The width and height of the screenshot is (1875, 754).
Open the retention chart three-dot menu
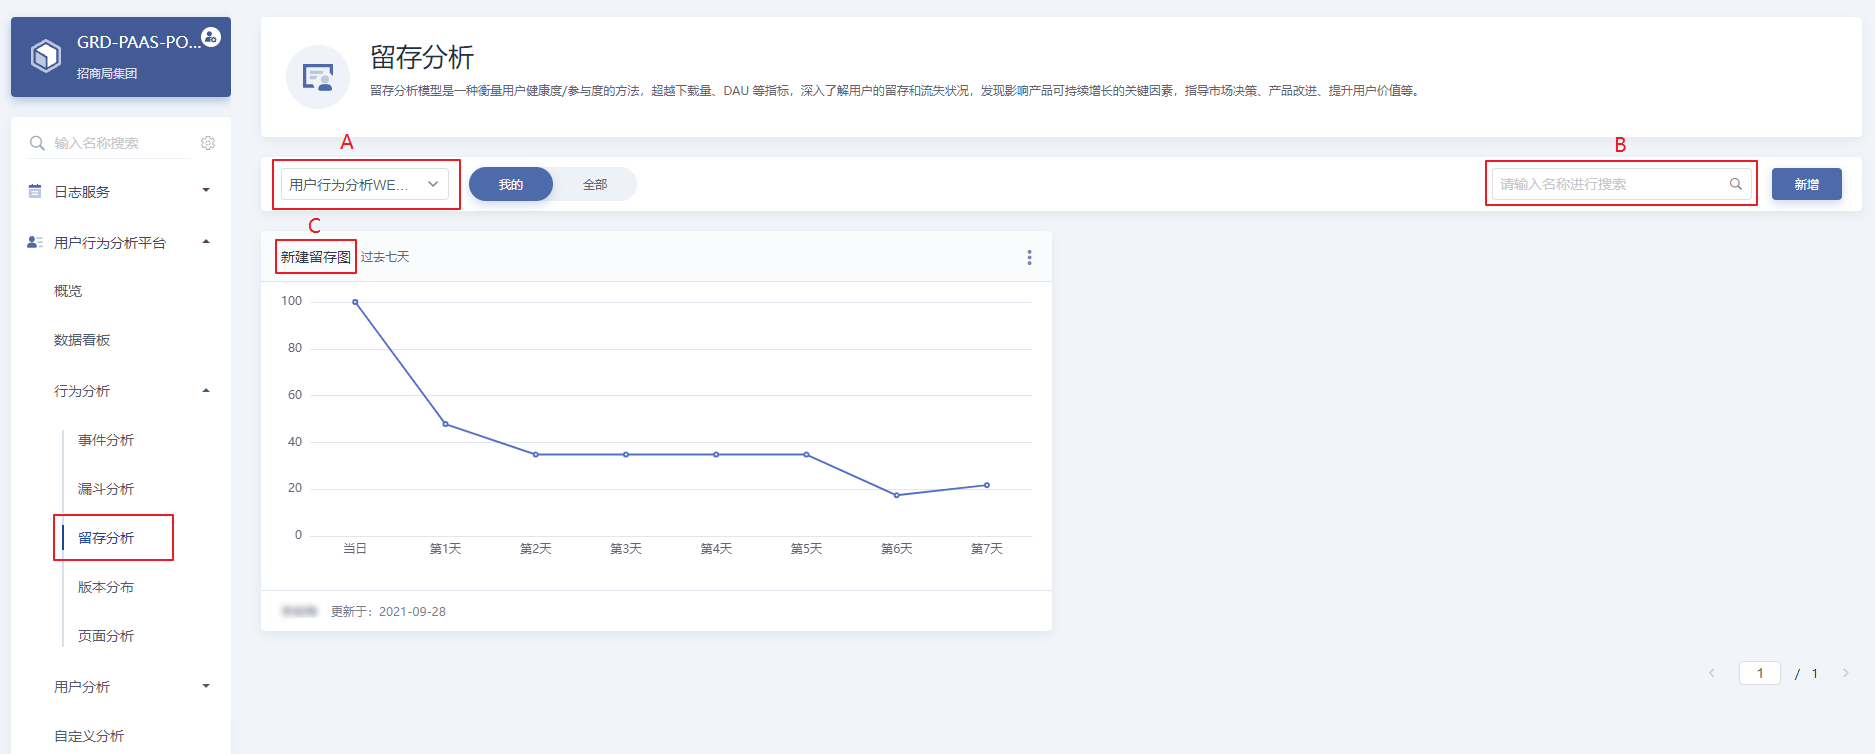click(1029, 257)
